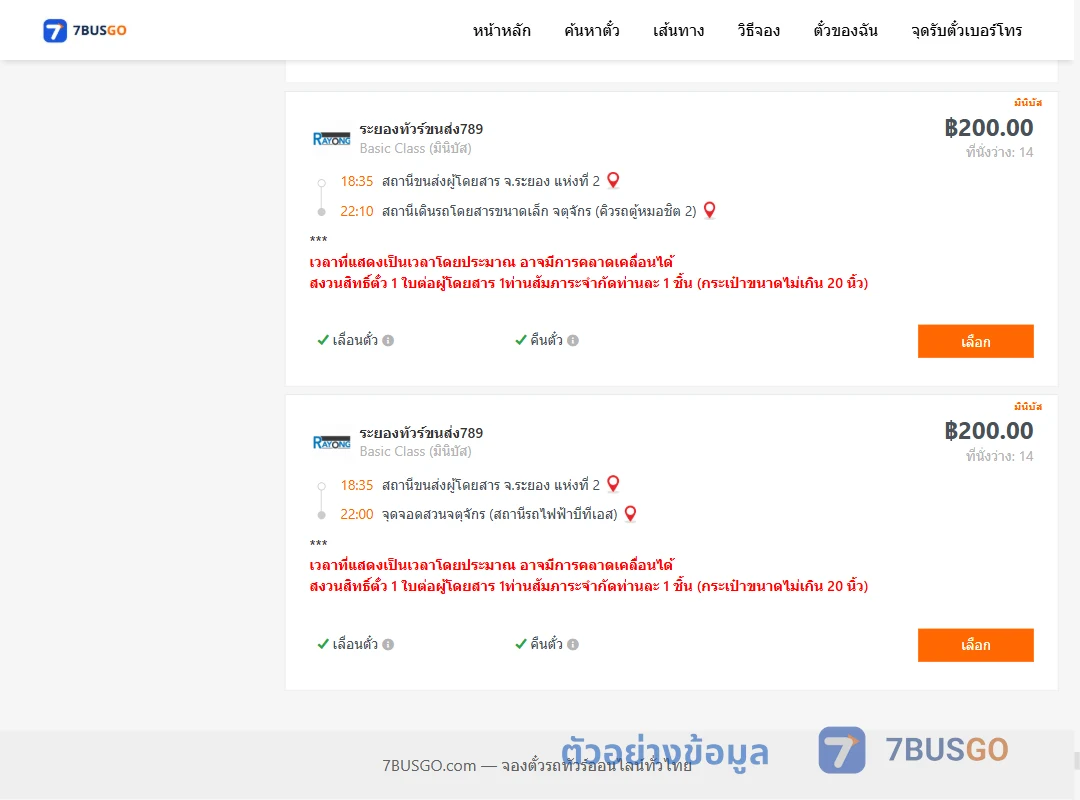The image size is (1080, 800).
Task: Open map pin for Rayong station, second trip
Action: pos(613,484)
